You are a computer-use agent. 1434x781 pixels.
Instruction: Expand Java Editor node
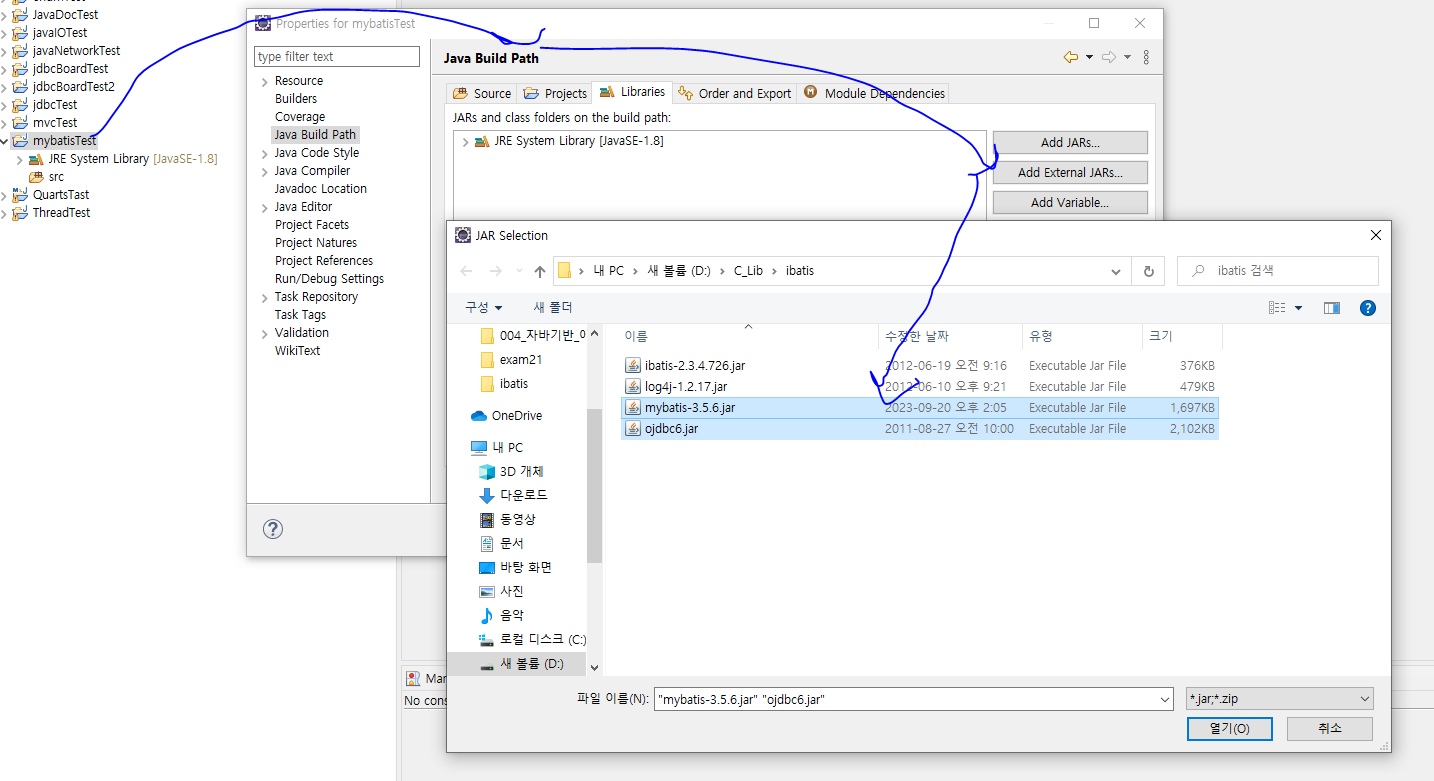coord(265,208)
